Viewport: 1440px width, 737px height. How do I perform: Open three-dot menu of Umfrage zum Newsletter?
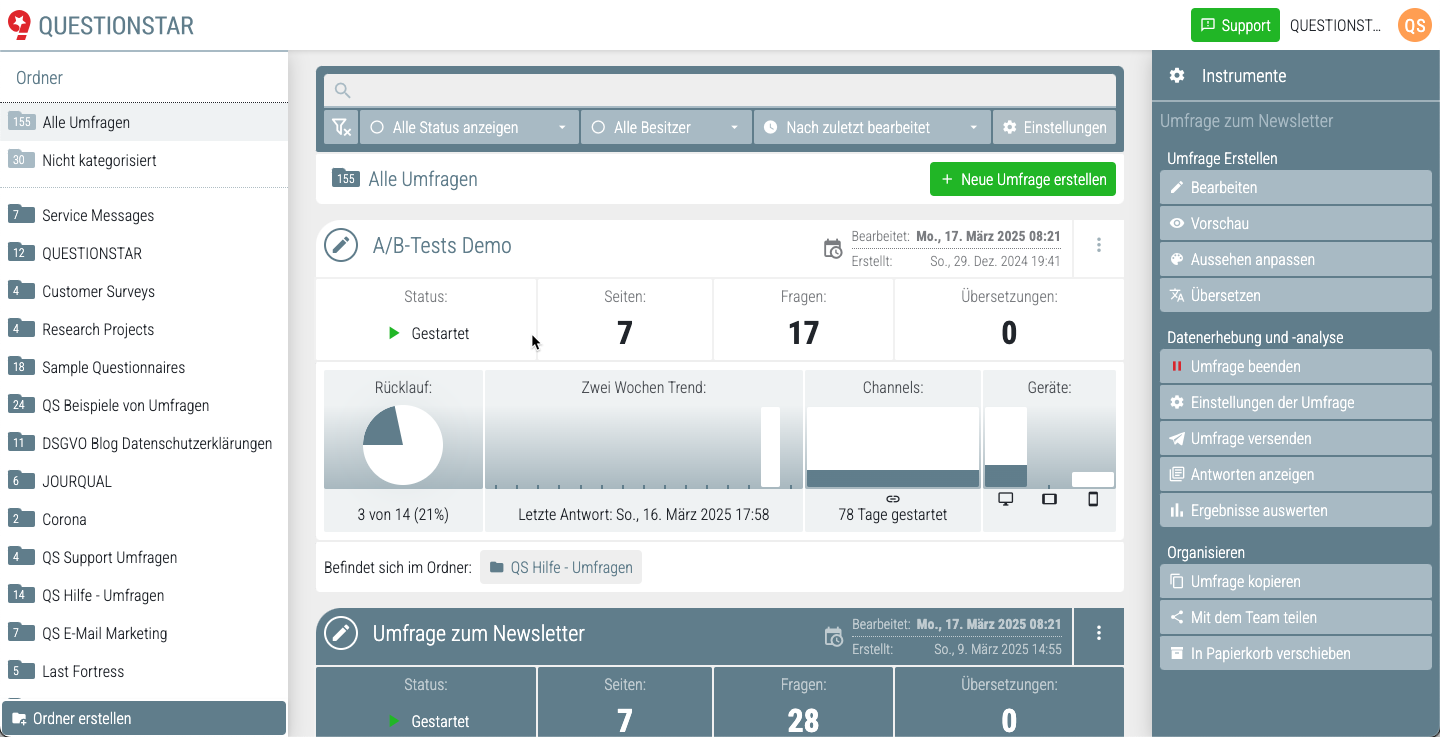pyautogui.click(x=1099, y=633)
